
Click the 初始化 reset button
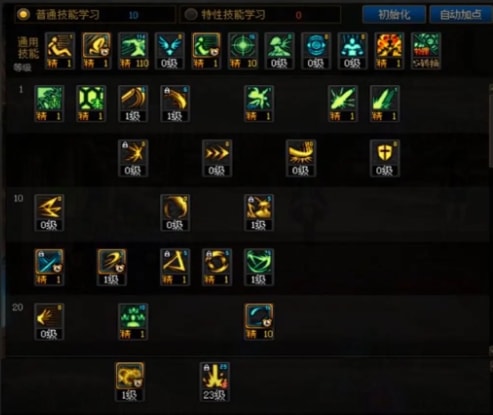(x=394, y=15)
